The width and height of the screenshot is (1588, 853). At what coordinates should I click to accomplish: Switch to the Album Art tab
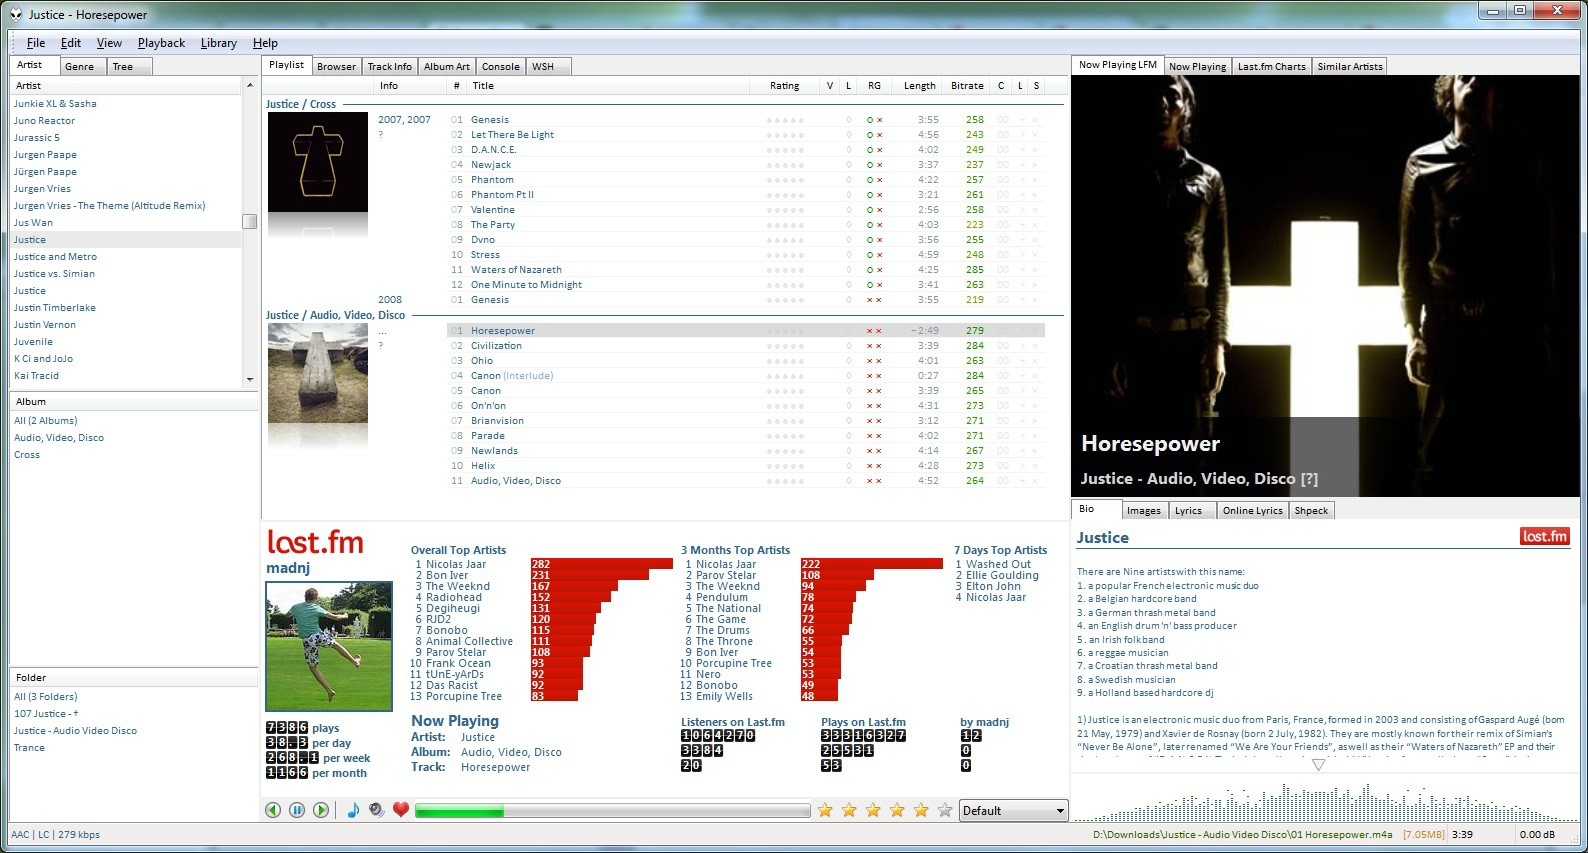[446, 67]
